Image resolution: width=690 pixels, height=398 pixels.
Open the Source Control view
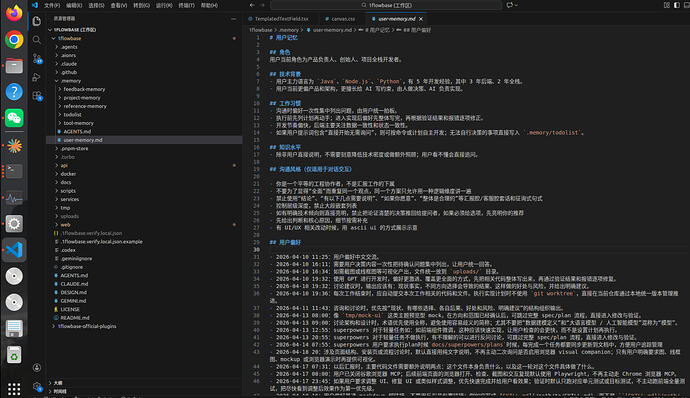[x=37, y=59]
